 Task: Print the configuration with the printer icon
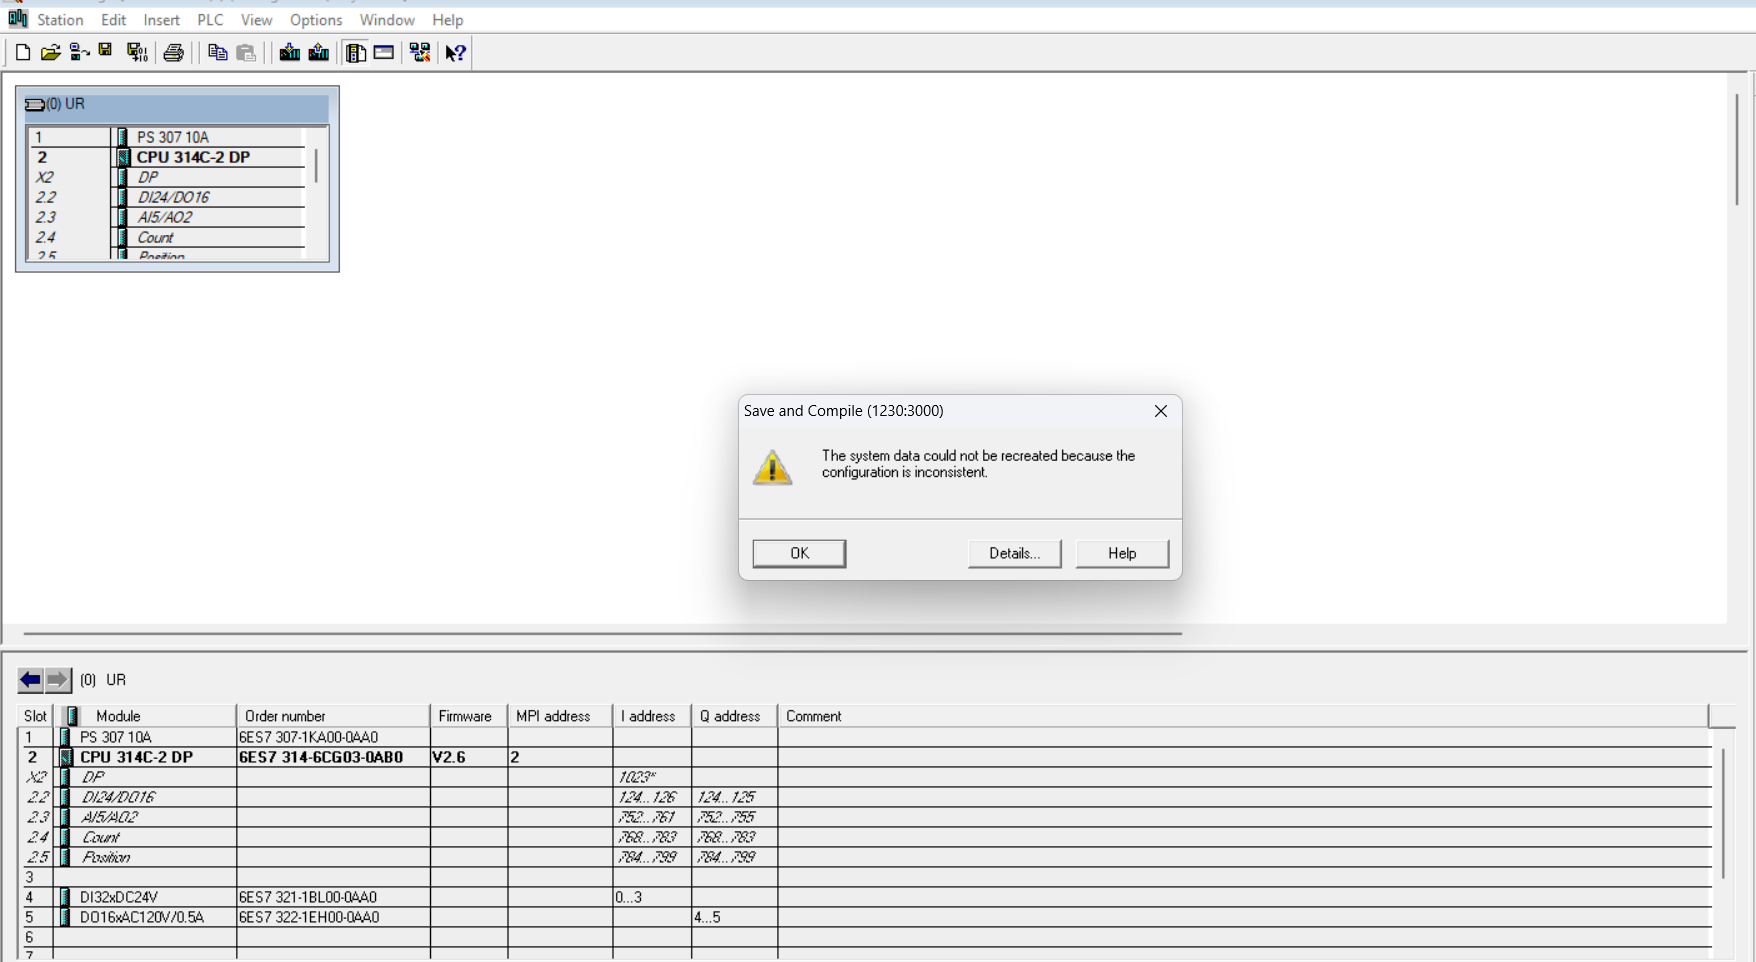(x=174, y=53)
